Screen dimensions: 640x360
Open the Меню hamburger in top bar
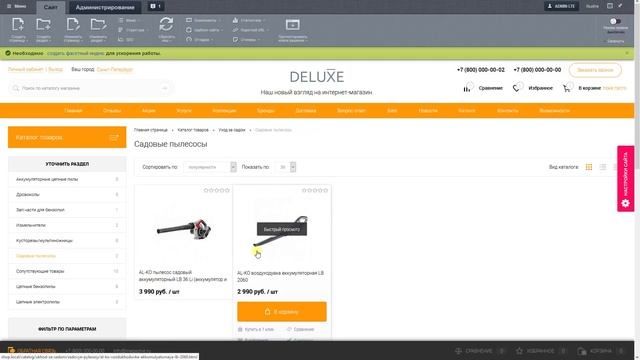pos(17,6)
